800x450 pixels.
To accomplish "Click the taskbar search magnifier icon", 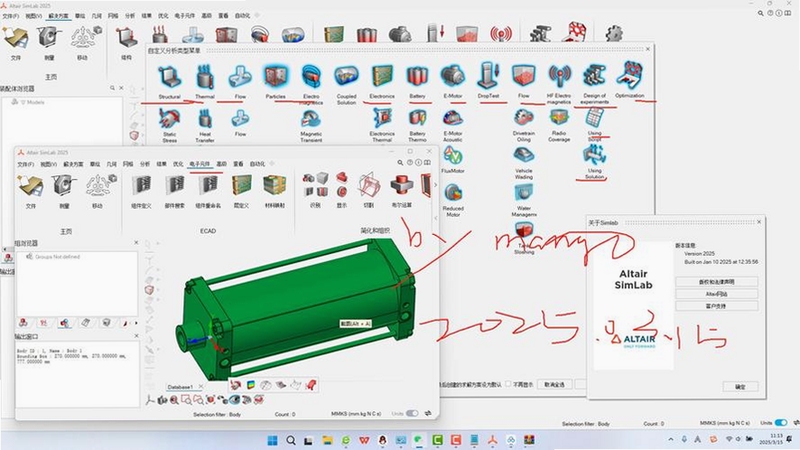I will click(x=291, y=440).
